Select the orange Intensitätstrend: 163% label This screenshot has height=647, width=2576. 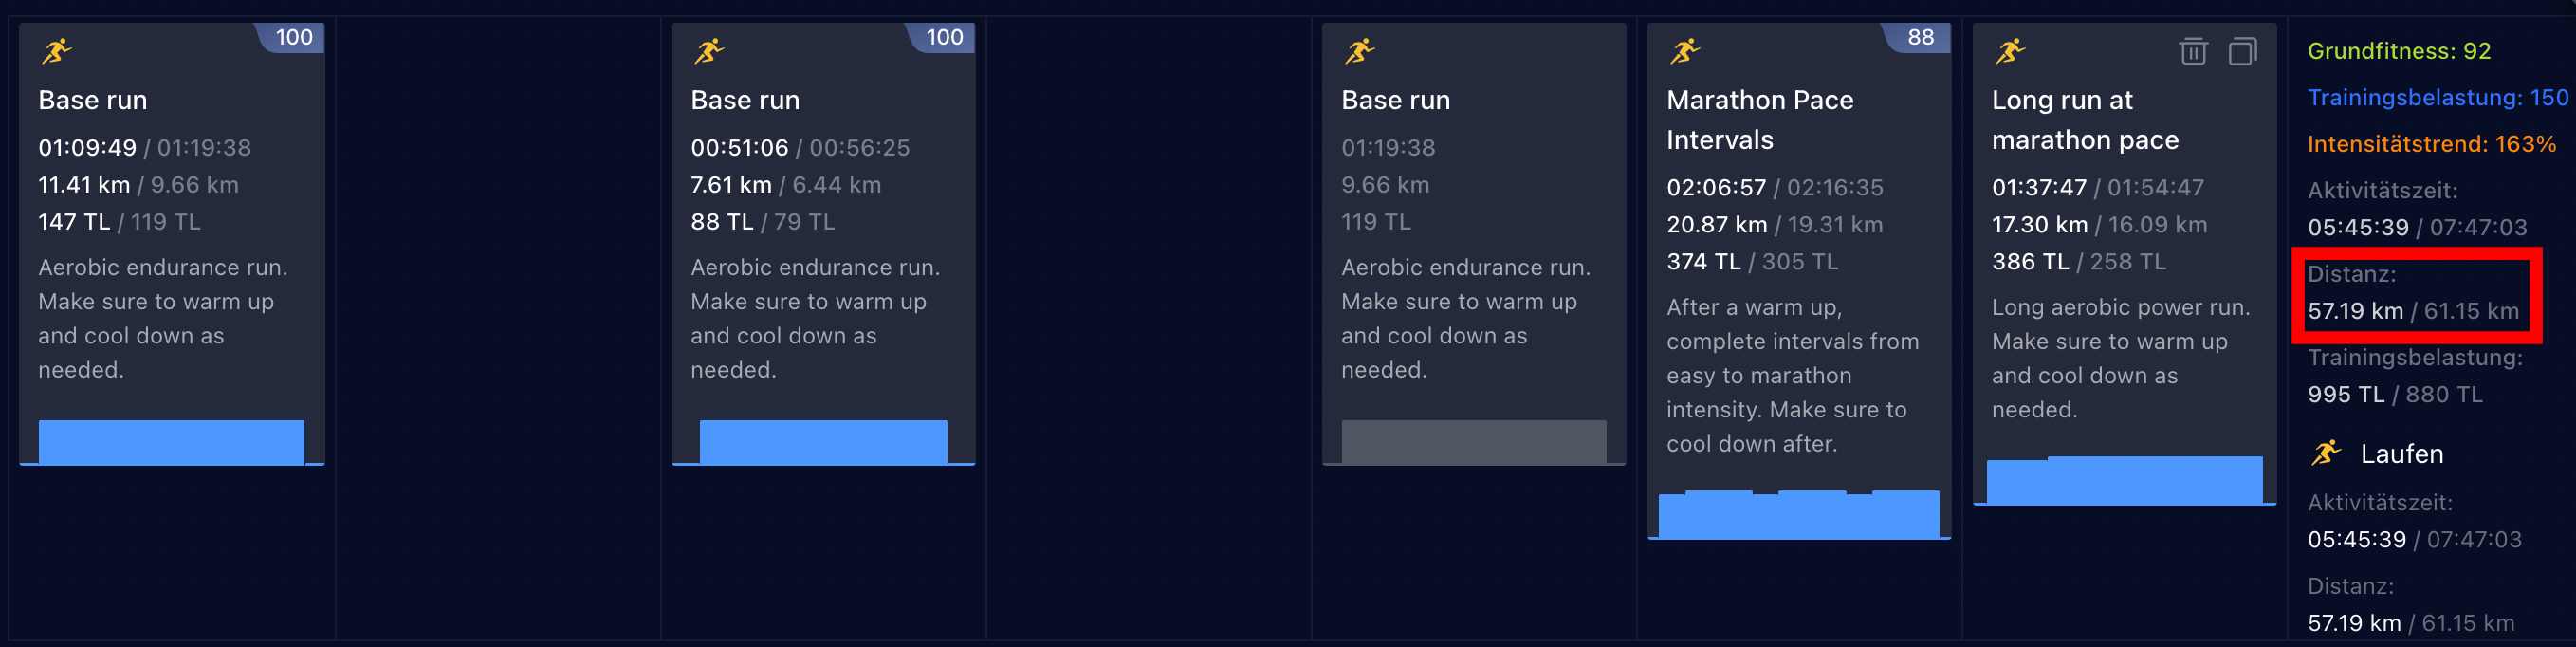pos(2431,144)
